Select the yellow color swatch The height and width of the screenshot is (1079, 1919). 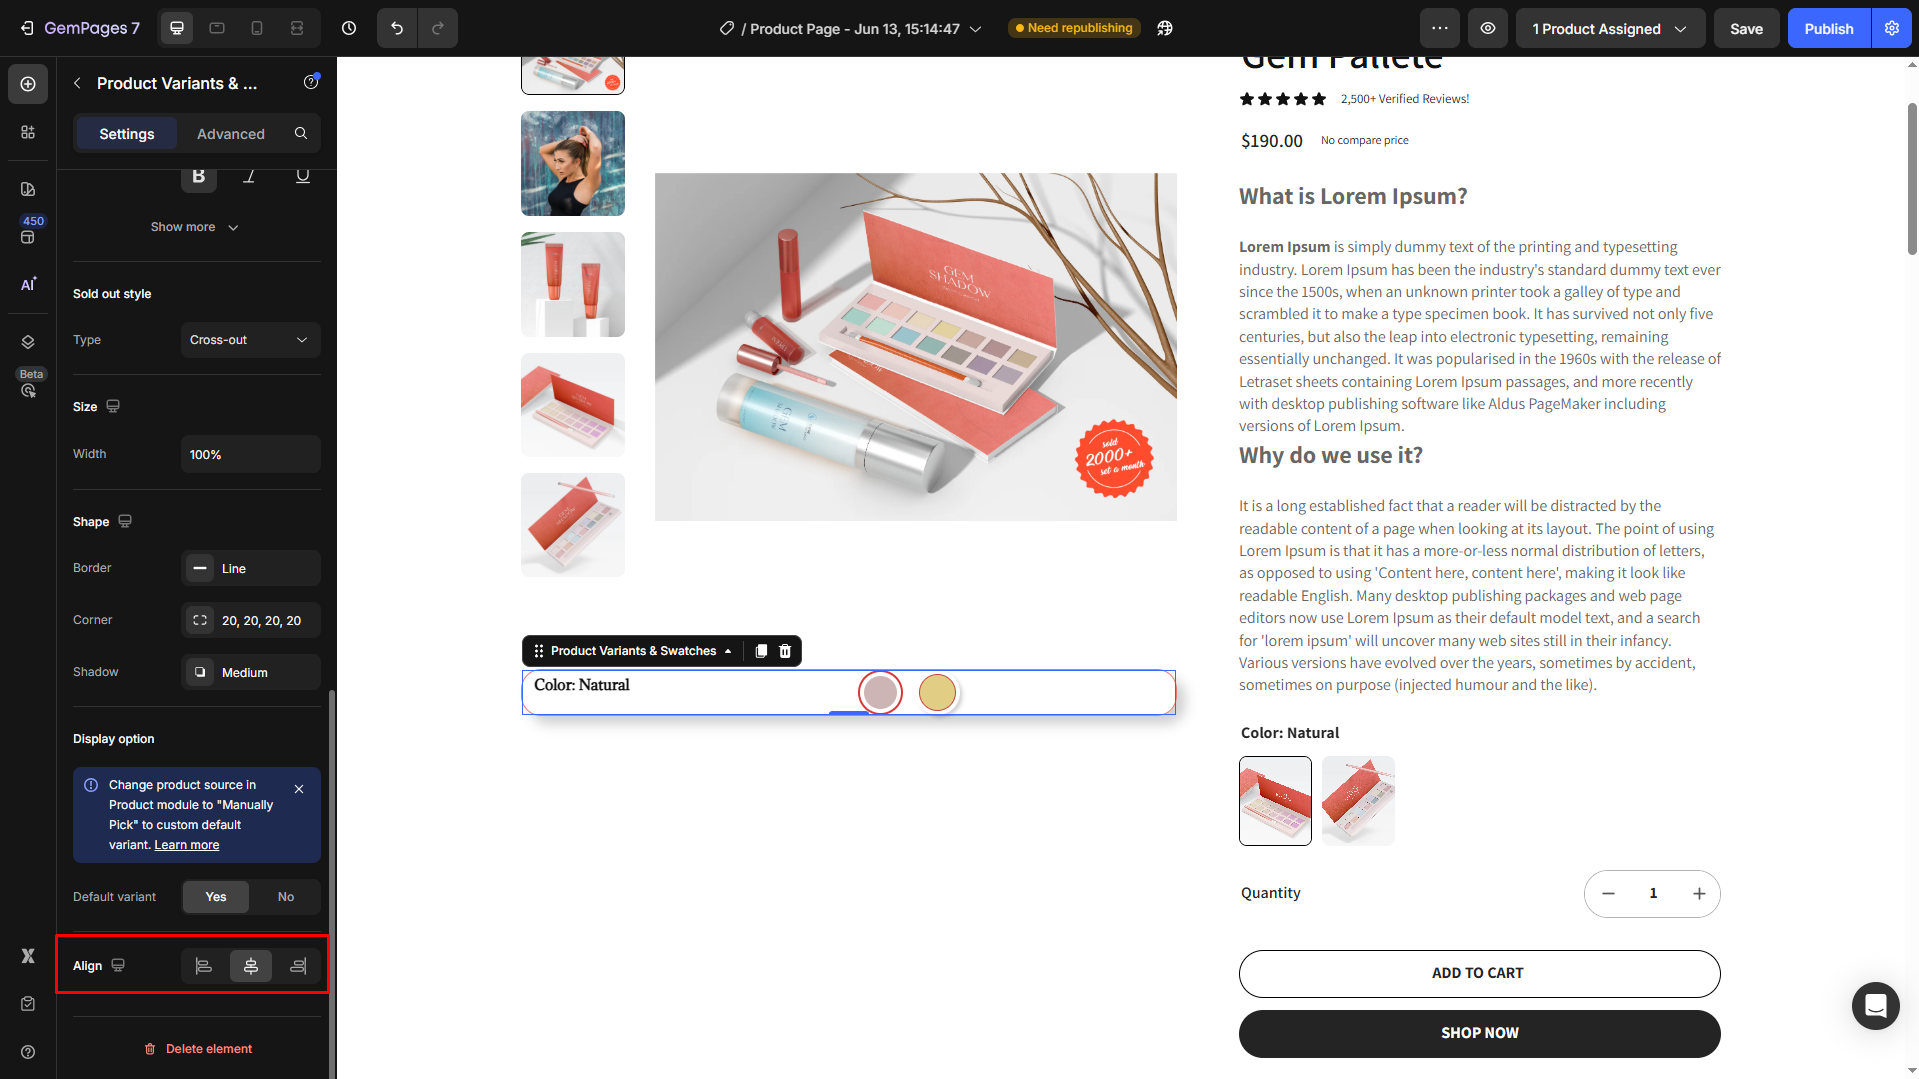click(937, 692)
